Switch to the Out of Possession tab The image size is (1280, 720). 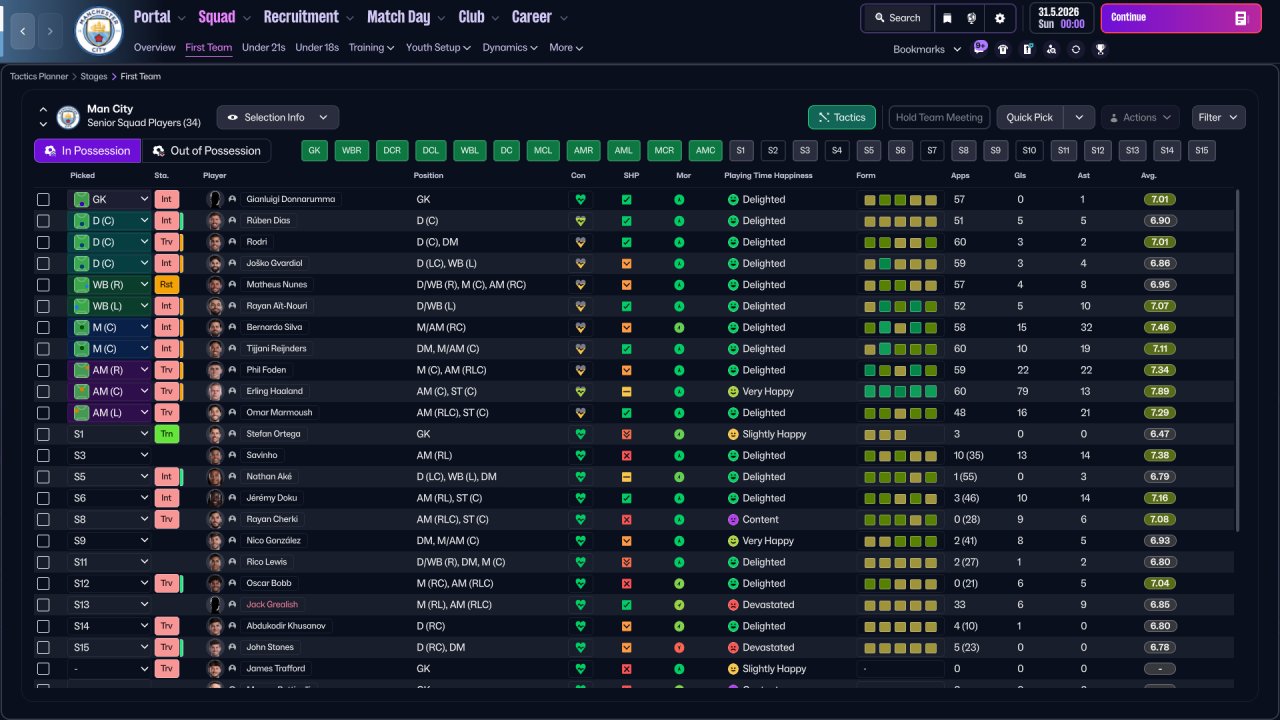(x=206, y=151)
